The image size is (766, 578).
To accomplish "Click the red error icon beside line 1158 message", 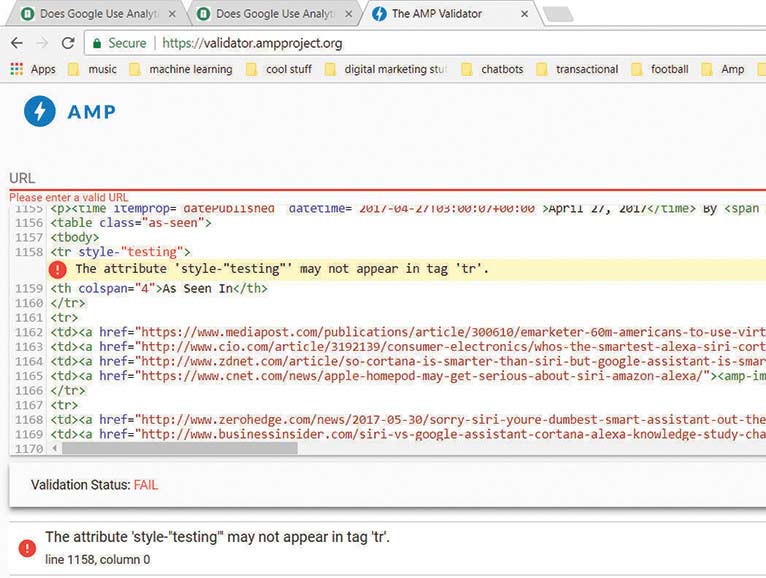I will click(x=27, y=548).
